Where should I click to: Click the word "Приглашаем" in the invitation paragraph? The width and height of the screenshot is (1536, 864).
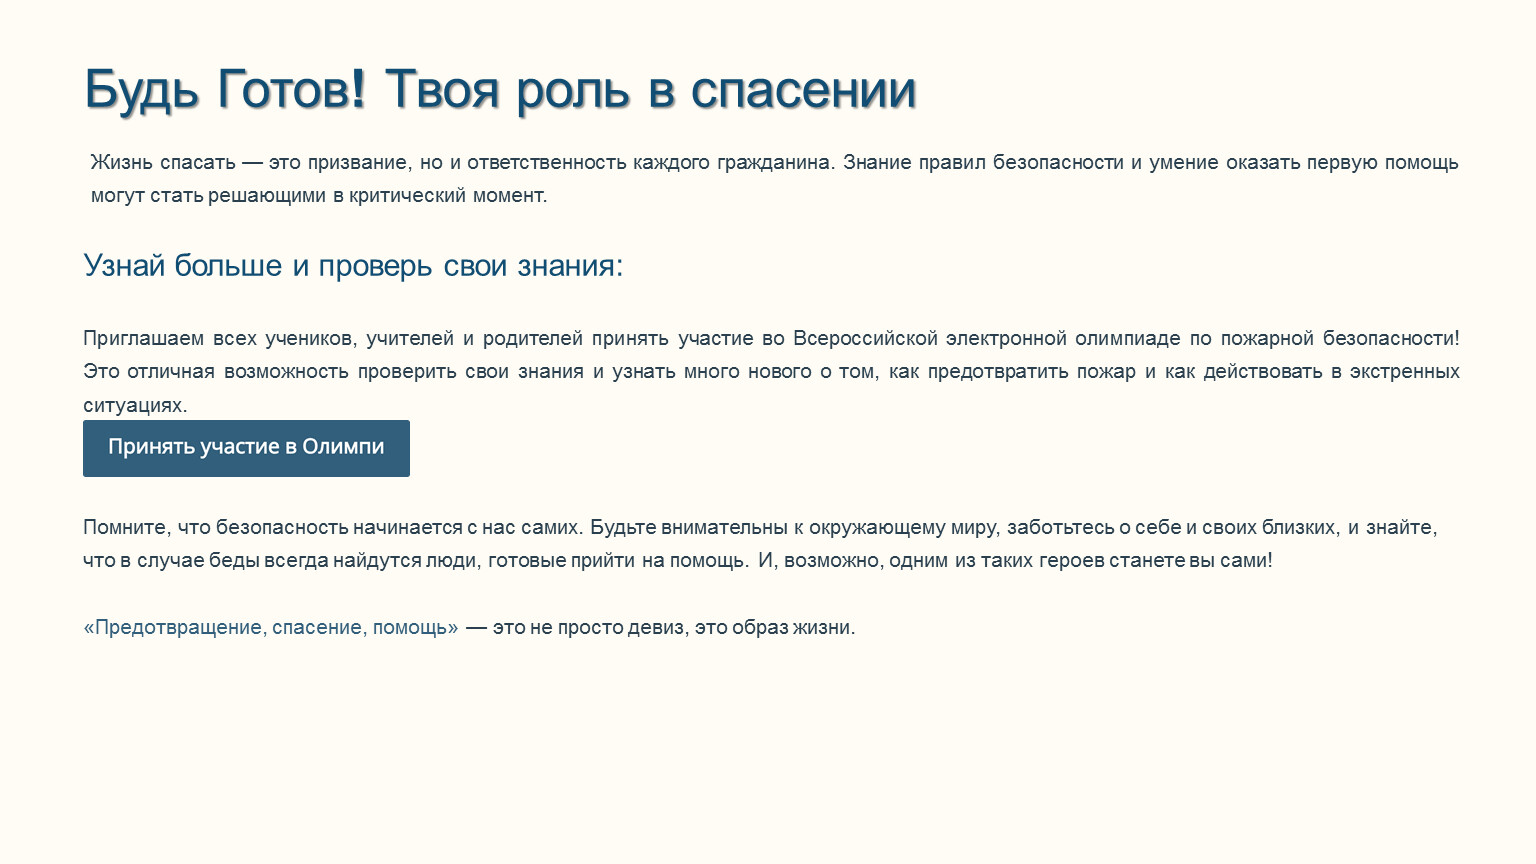tap(143, 338)
